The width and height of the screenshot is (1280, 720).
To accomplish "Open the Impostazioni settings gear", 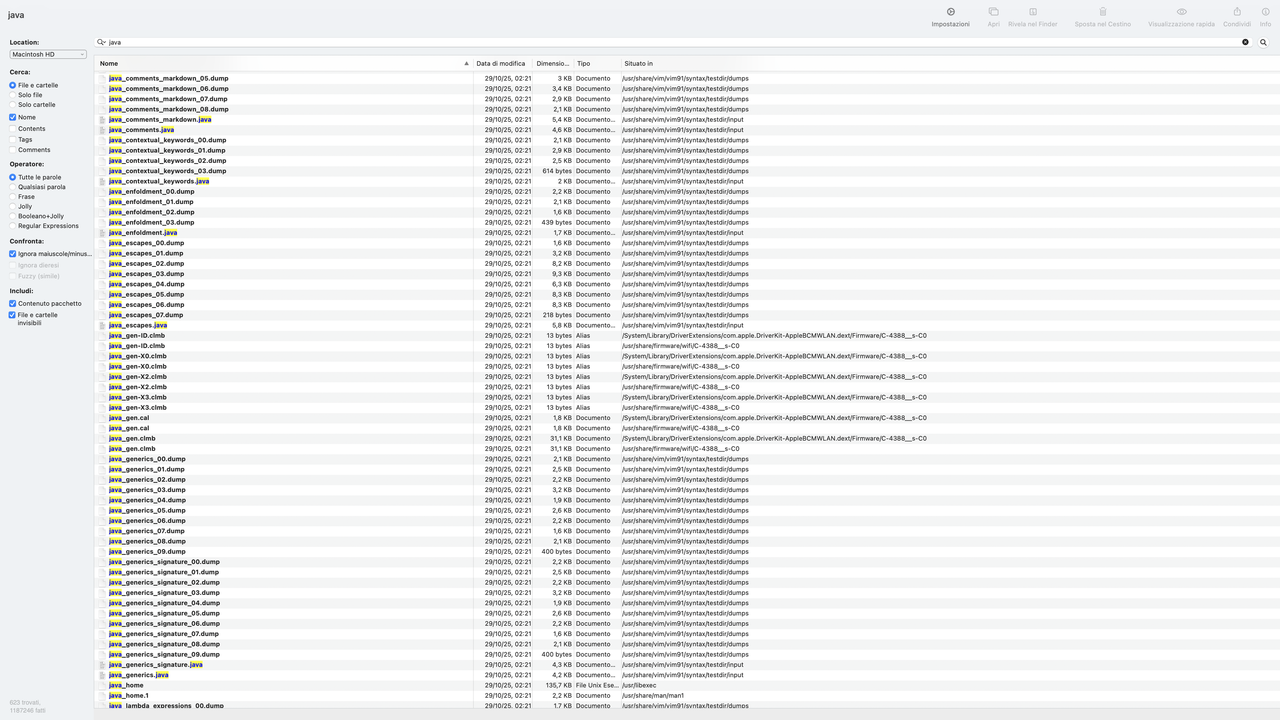I will click(949, 17).
